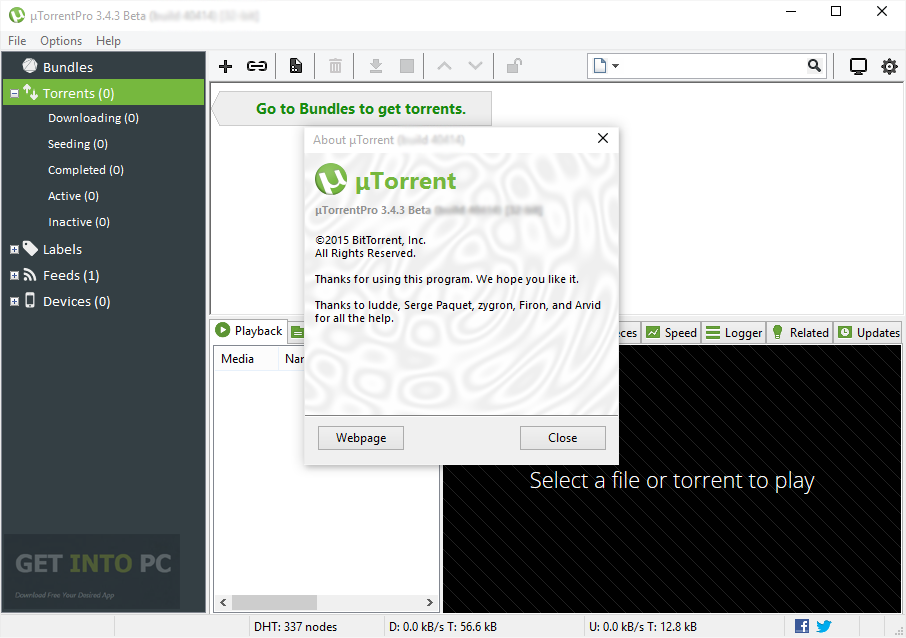Viewport: 906px width, 638px height.
Task: Switch to the Speed tab
Action: click(671, 333)
